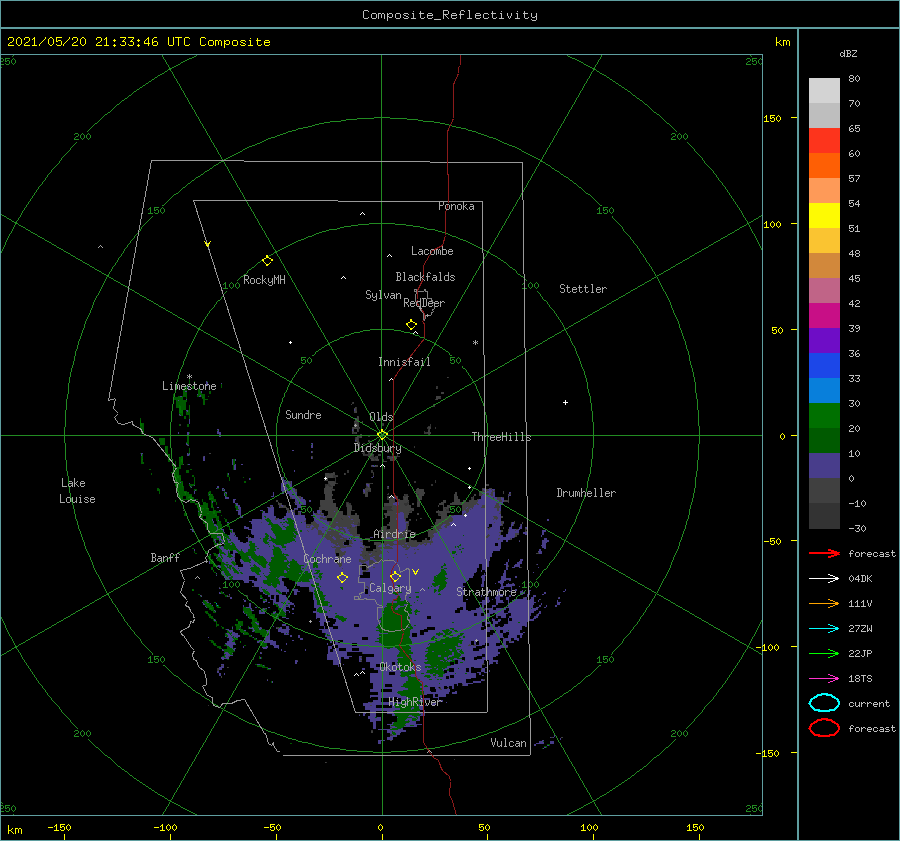This screenshot has height=841, width=900.
Task: Click the orange 111V arrow icon
Action: point(824,603)
